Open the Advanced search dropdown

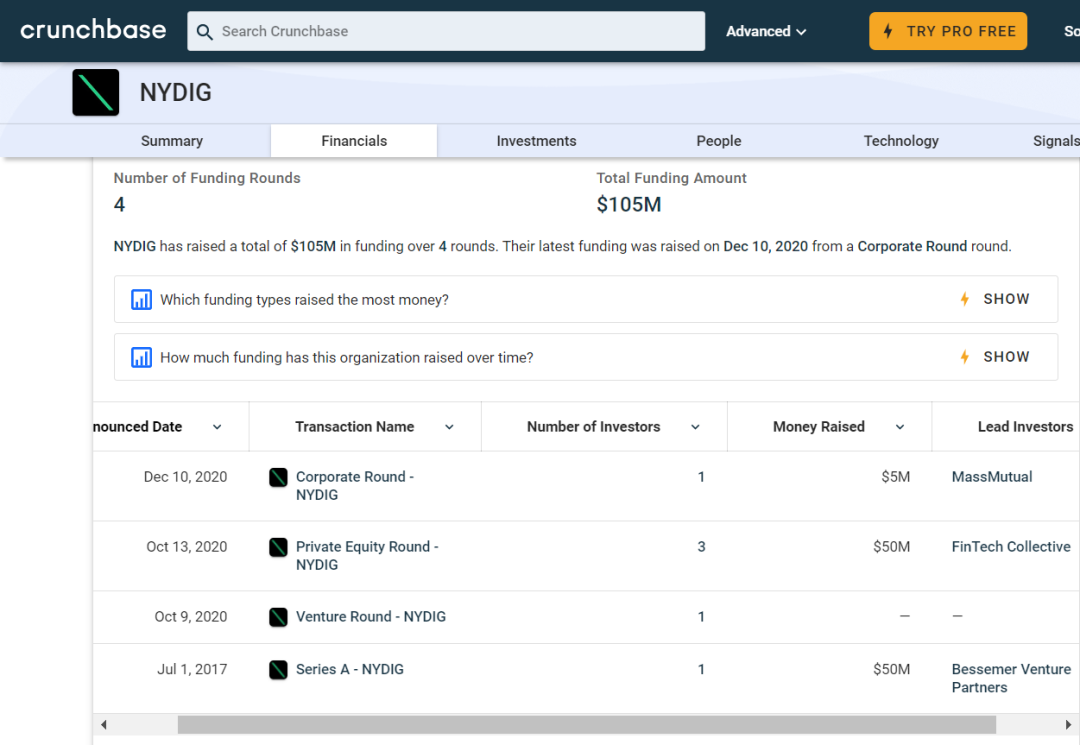click(766, 31)
